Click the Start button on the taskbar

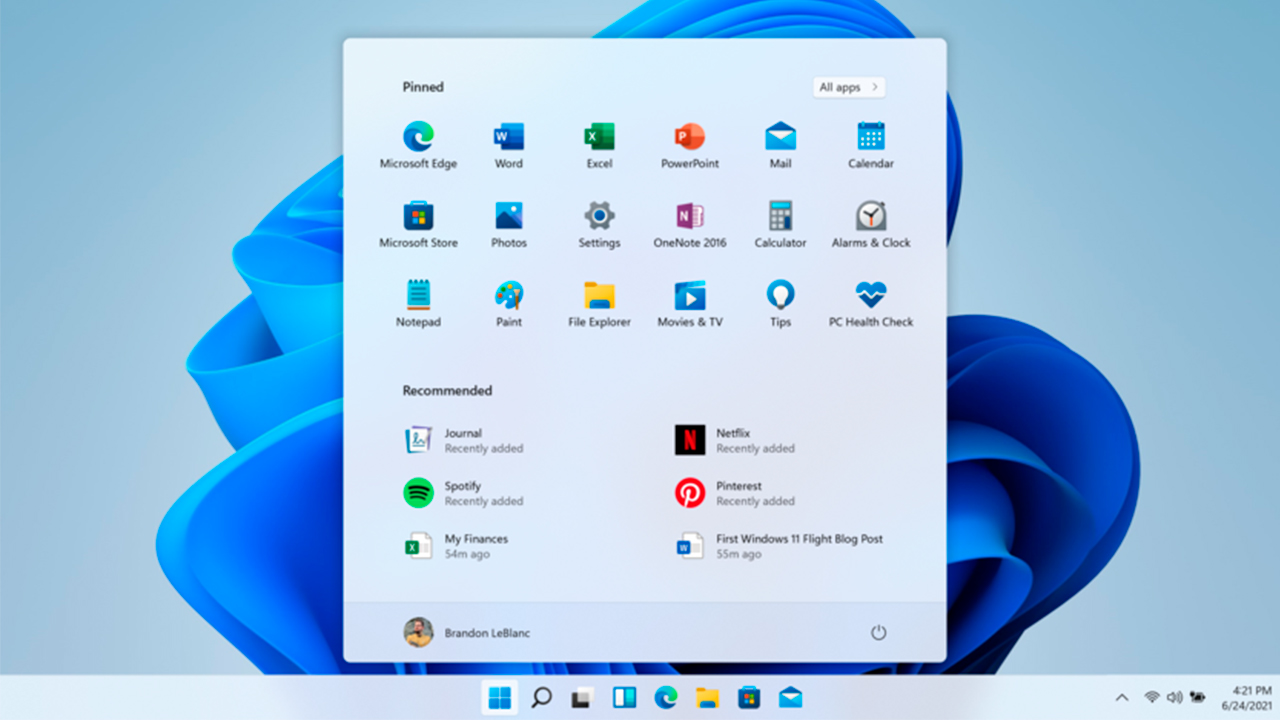pyautogui.click(x=499, y=697)
